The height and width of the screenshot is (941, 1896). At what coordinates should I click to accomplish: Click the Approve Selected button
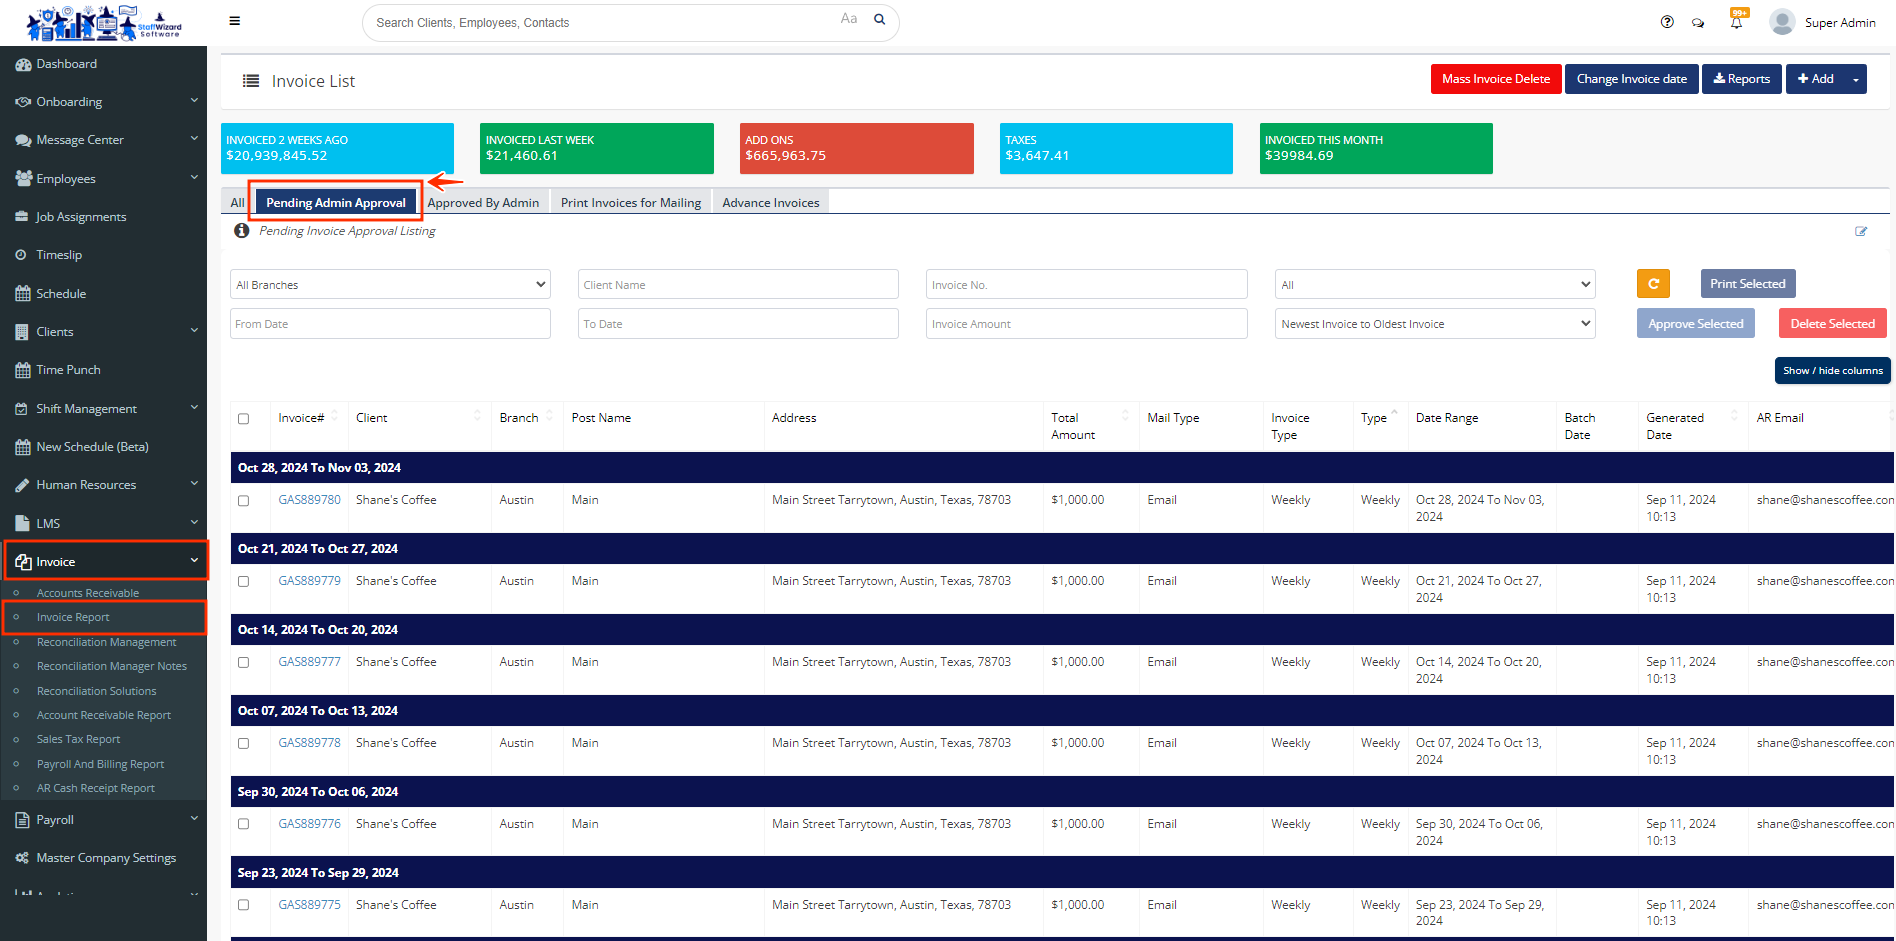tap(1696, 323)
